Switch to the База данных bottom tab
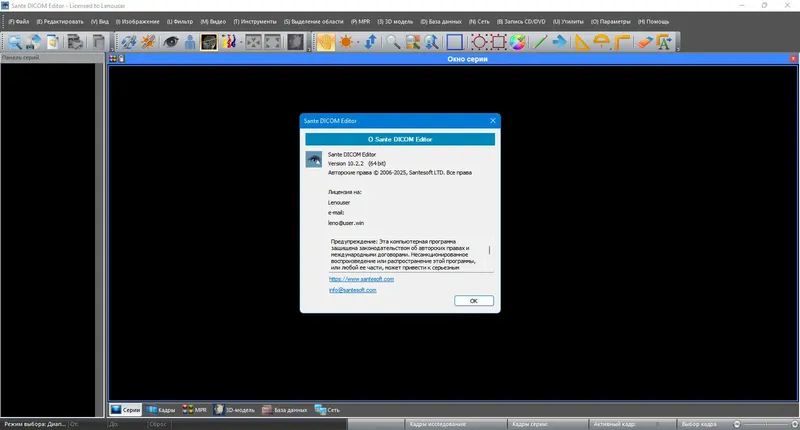The width and height of the screenshot is (800, 430). click(x=284, y=410)
